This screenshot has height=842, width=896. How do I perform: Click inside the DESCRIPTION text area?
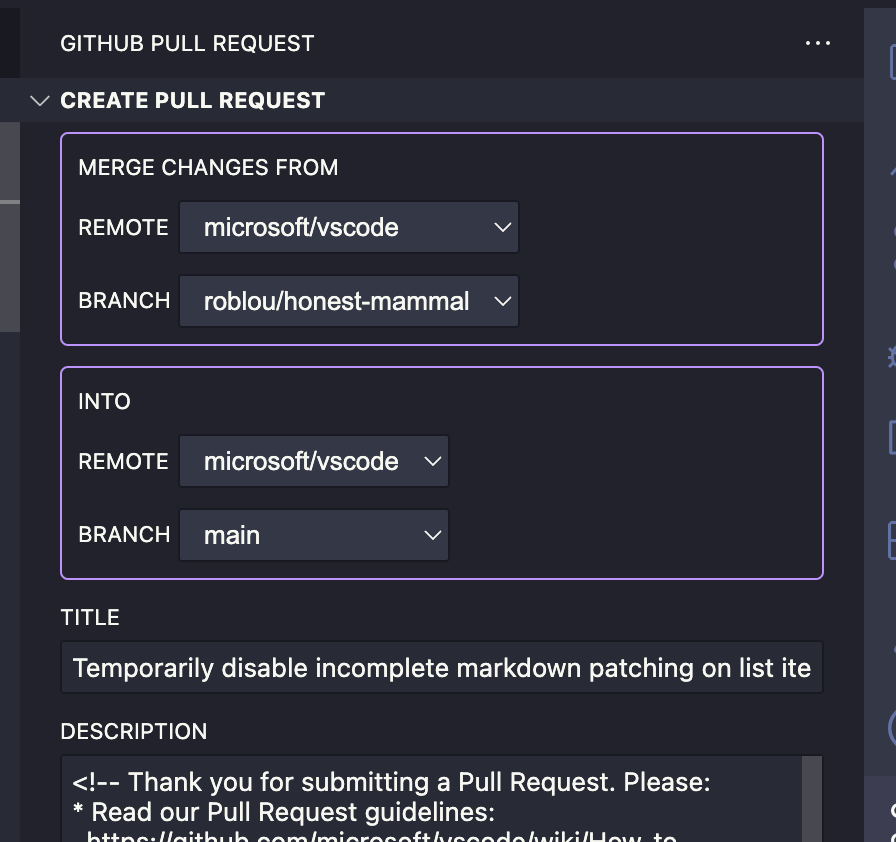430,790
